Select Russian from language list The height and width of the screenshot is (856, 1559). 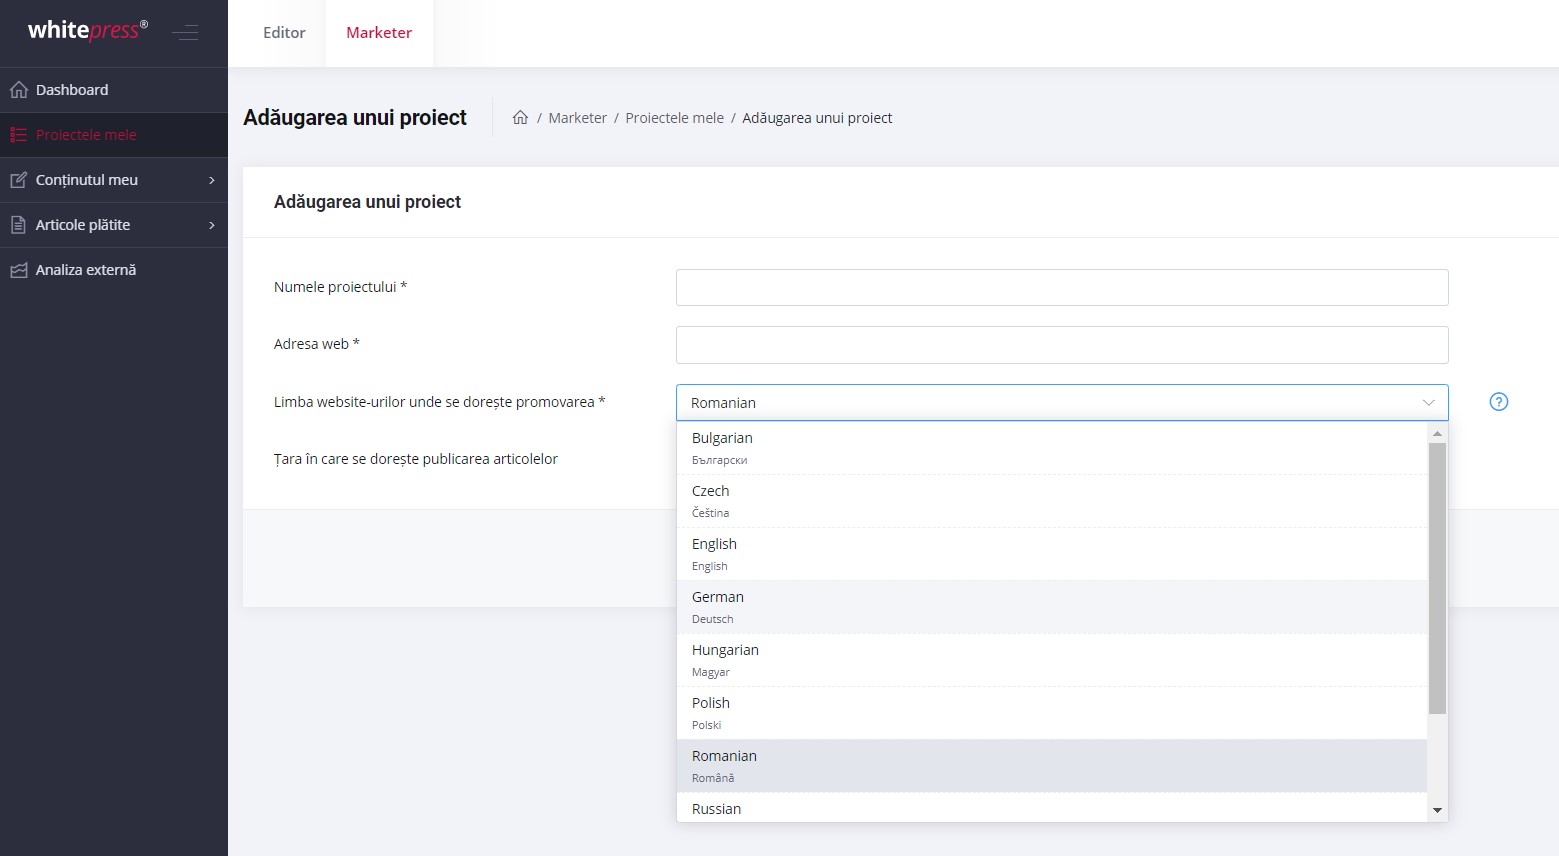pyautogui.click(x=1052, y=808)
